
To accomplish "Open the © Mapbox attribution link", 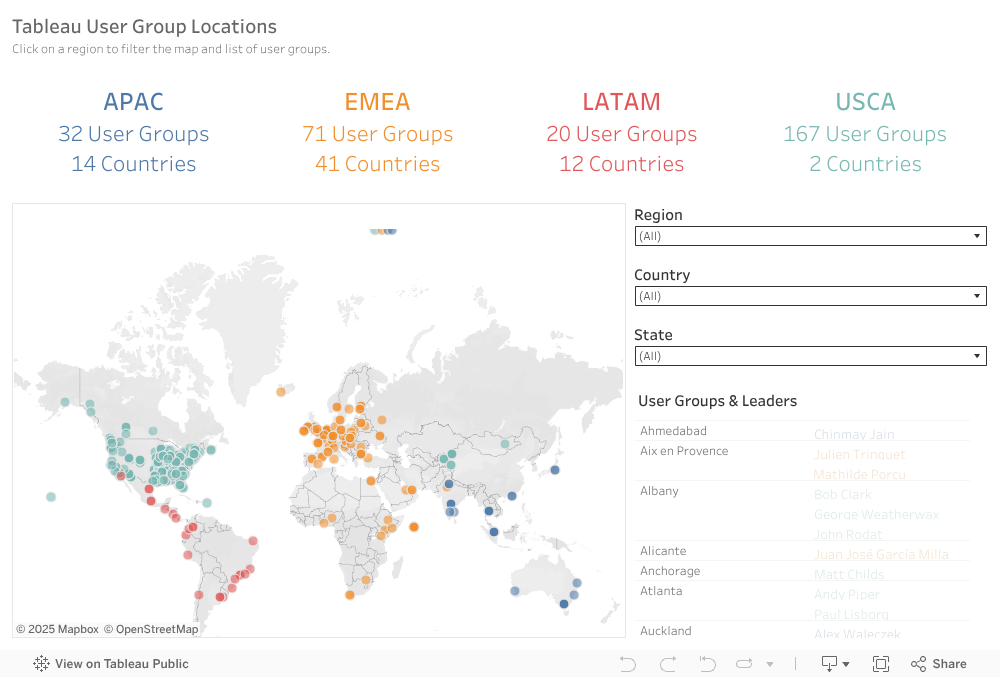I will (x=57, y=629).
